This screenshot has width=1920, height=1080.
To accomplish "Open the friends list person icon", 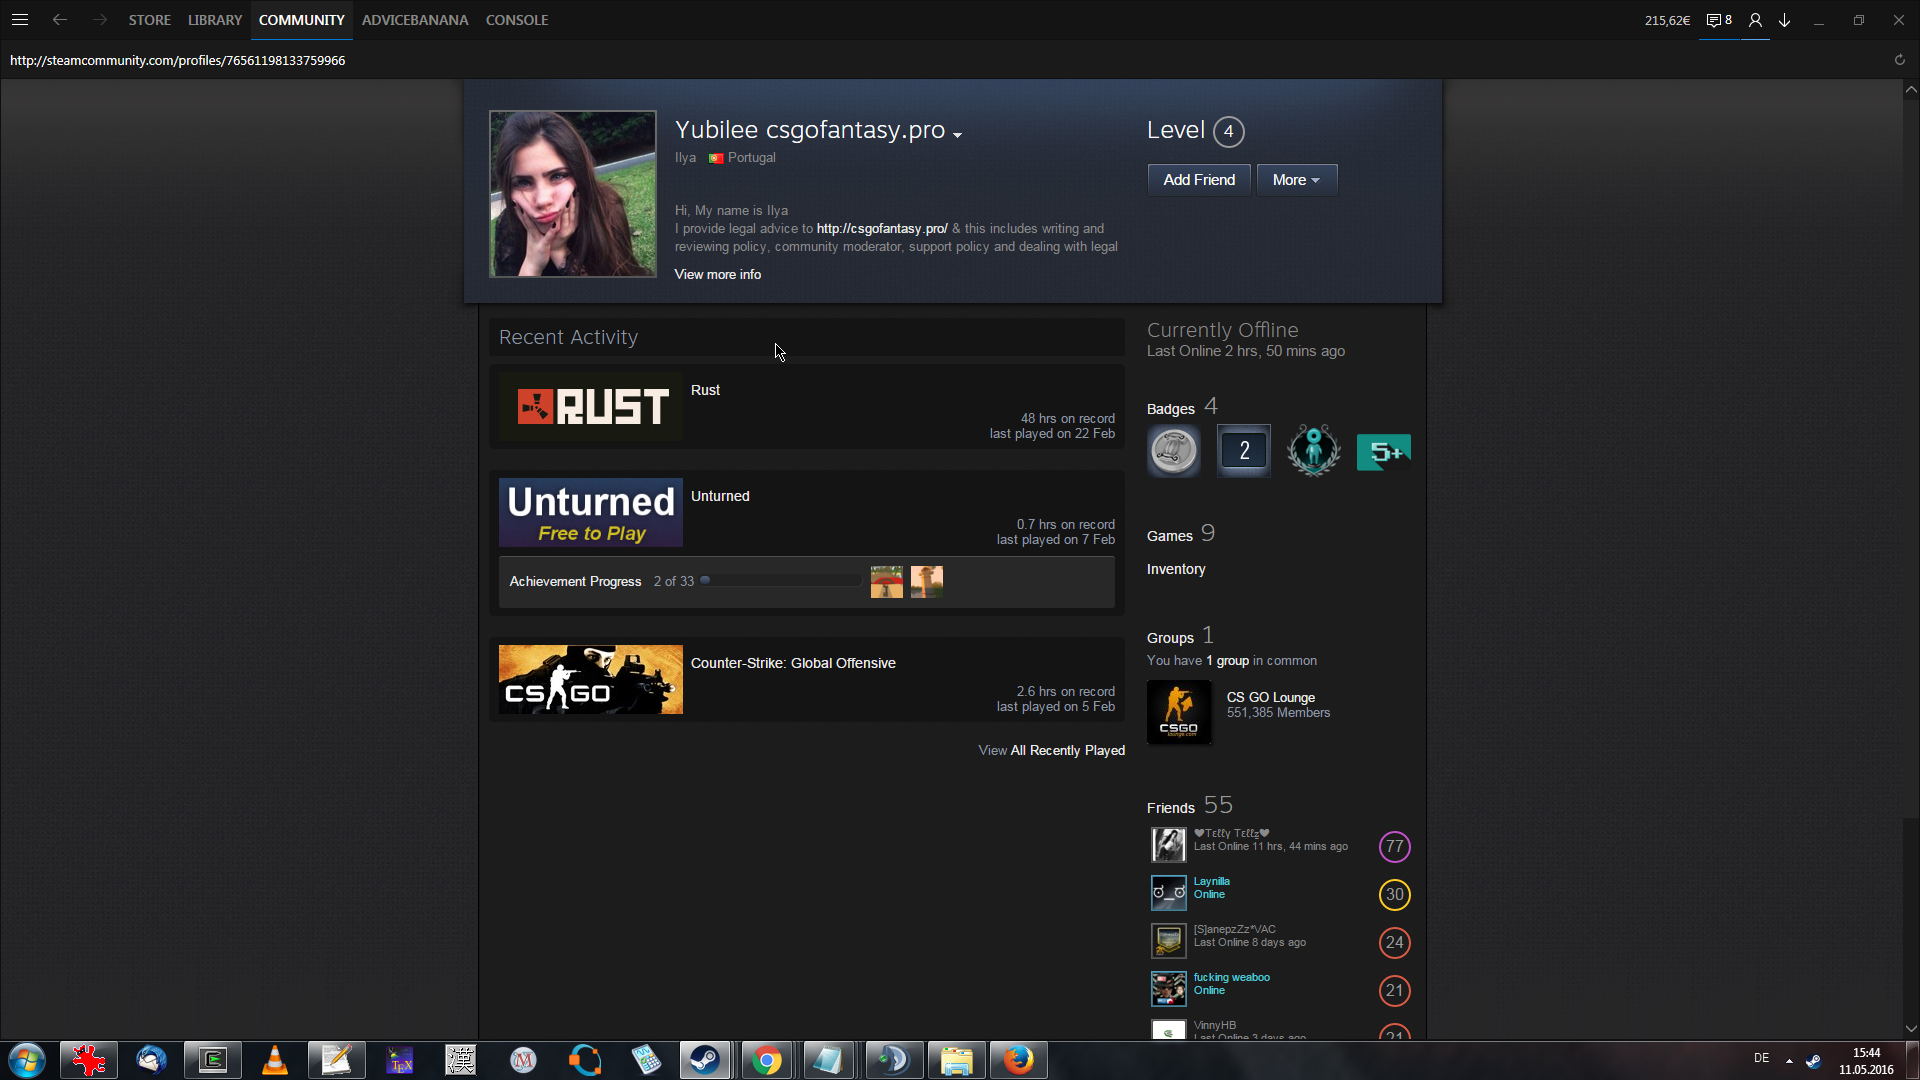I will click(1755, 20).
